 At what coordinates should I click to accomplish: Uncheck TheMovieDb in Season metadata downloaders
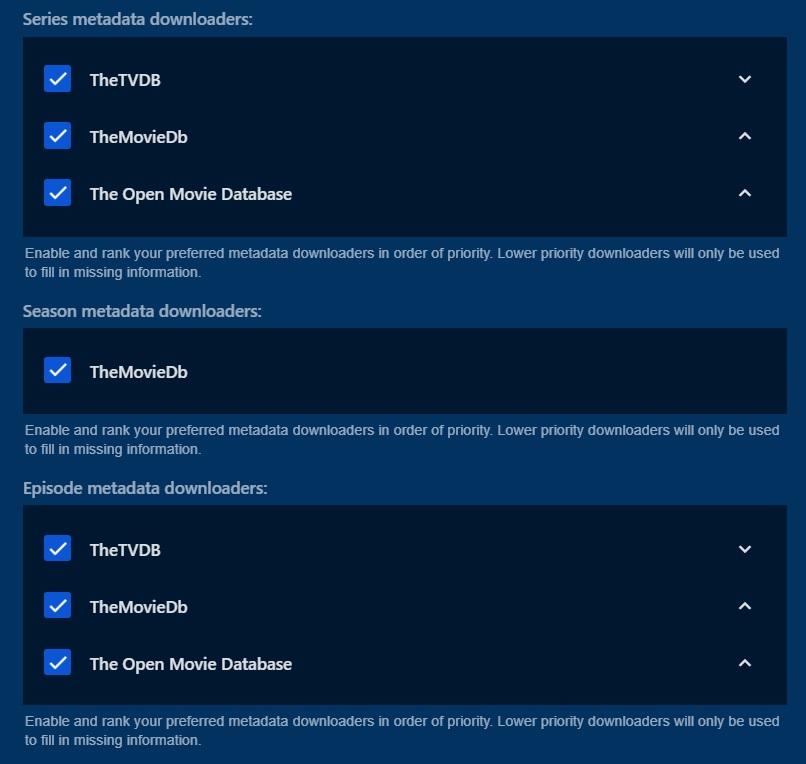58,371
